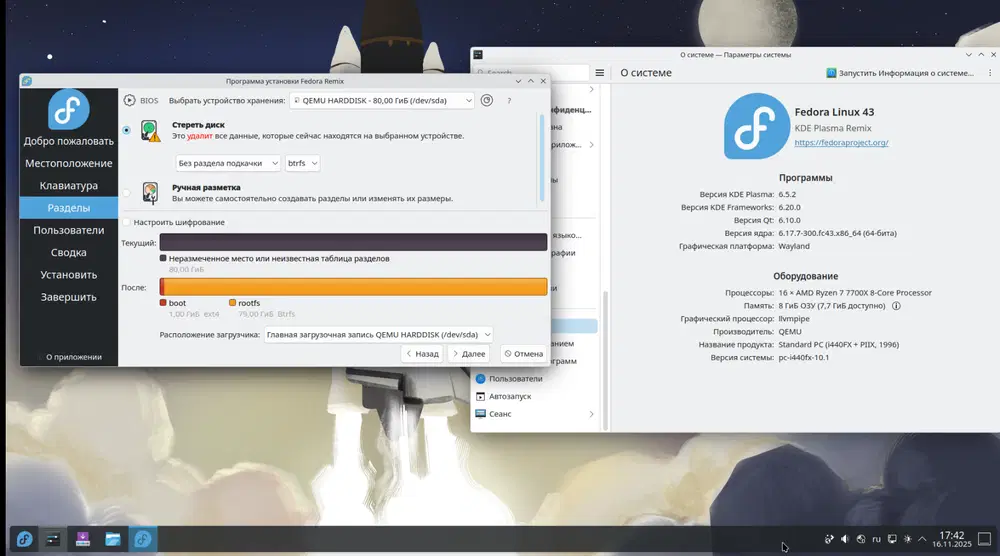Click the BIOS firmware icon in the installer

point(129,100)
